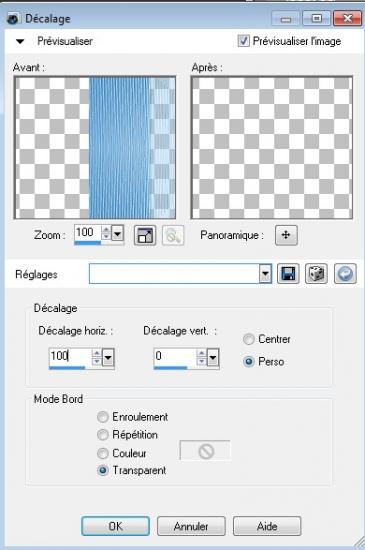Confirm with the OK button
Viewport: 365px width, 550px height.
pyautogui.click(x=115, y=526)
